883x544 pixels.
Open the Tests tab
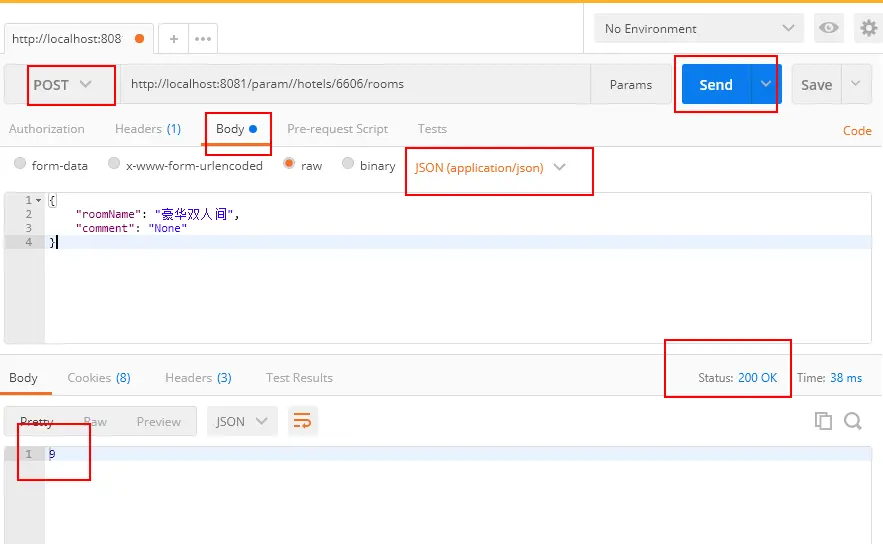(432, 129)
